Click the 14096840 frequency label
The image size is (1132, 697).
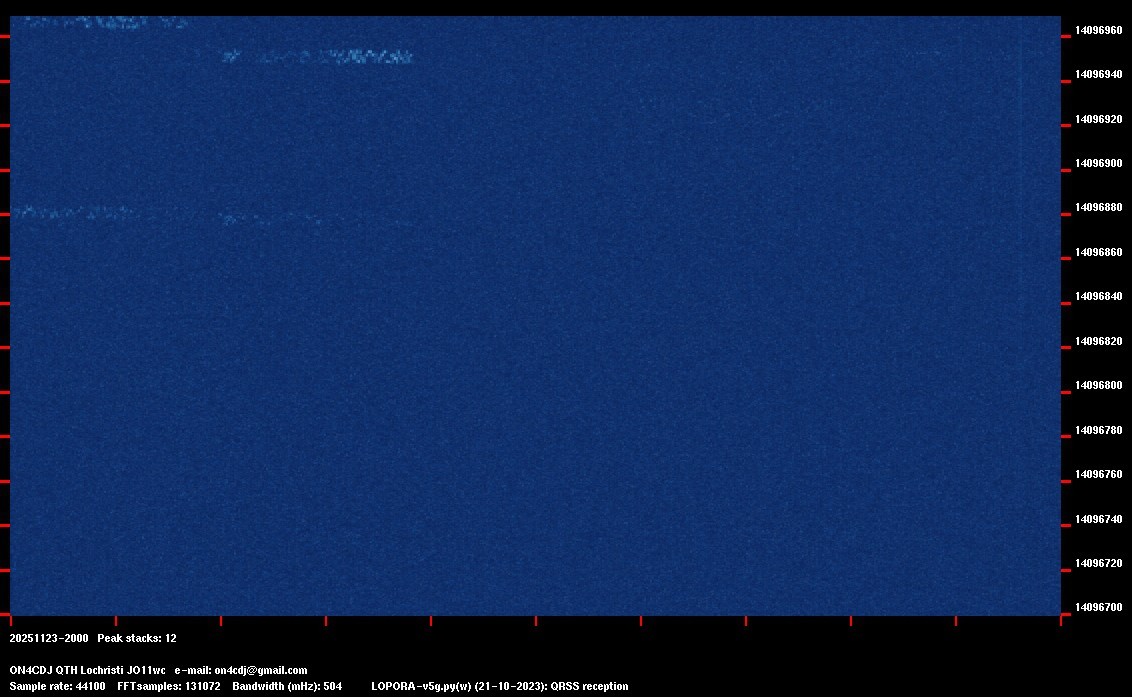click(1098, 296)
